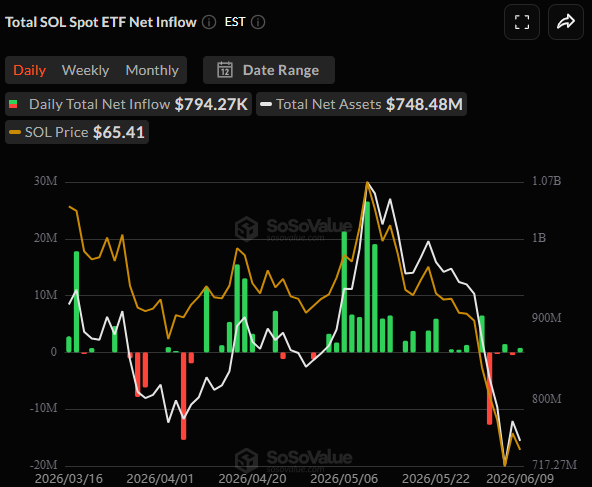Screen dimensions: 592x487
Task: Click the 2026/05/06 x-axis date label
Action: [344, 479]
